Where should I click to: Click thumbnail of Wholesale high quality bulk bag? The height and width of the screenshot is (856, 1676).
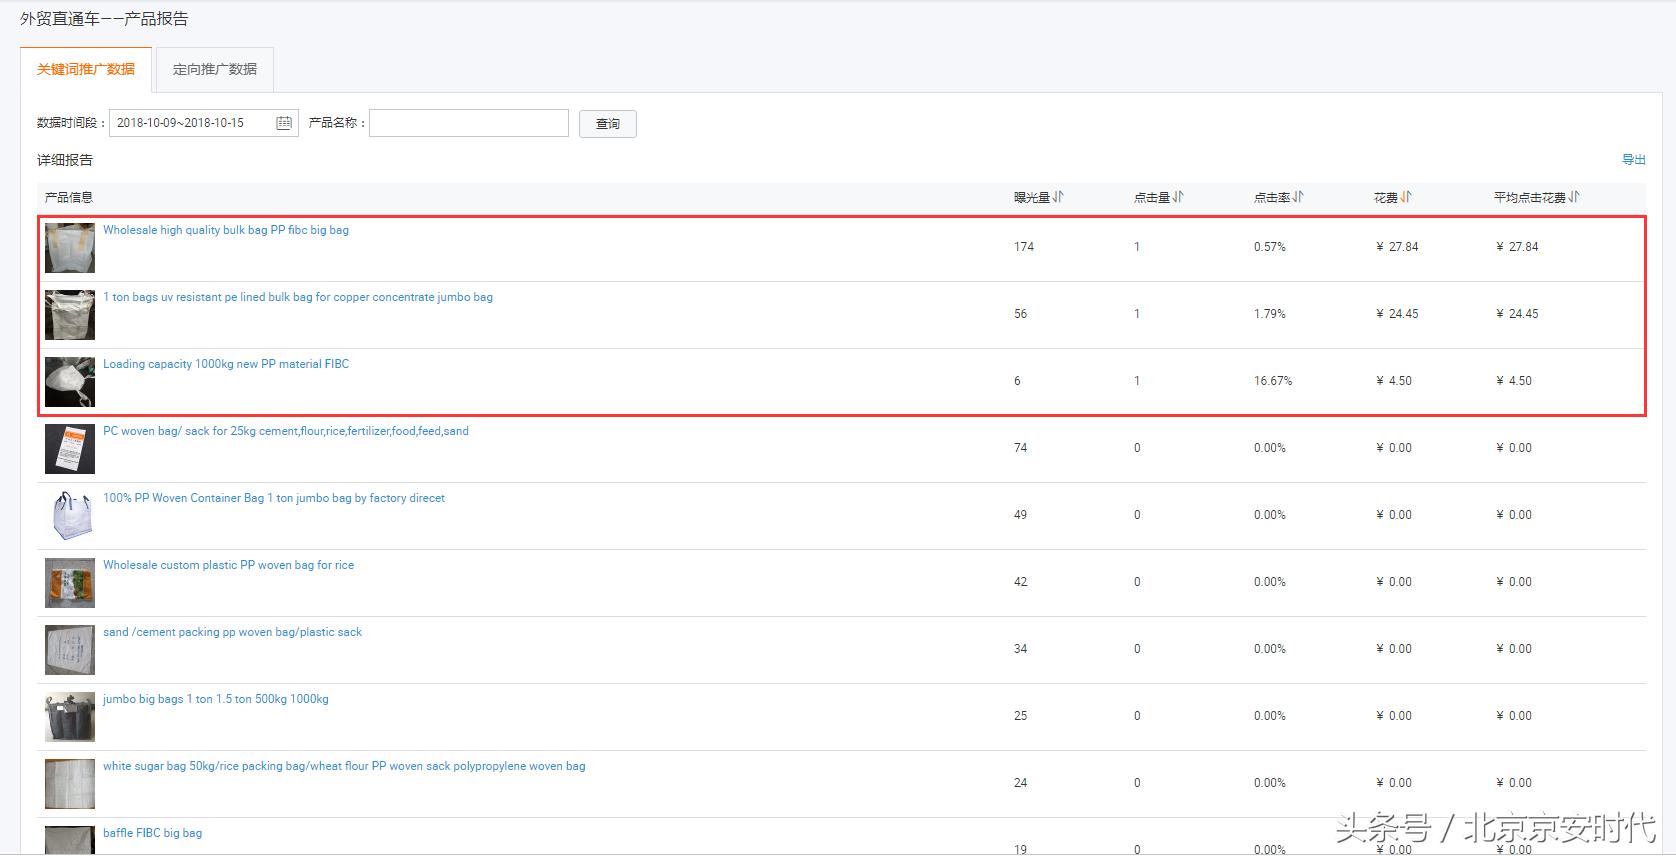(70, 248)
